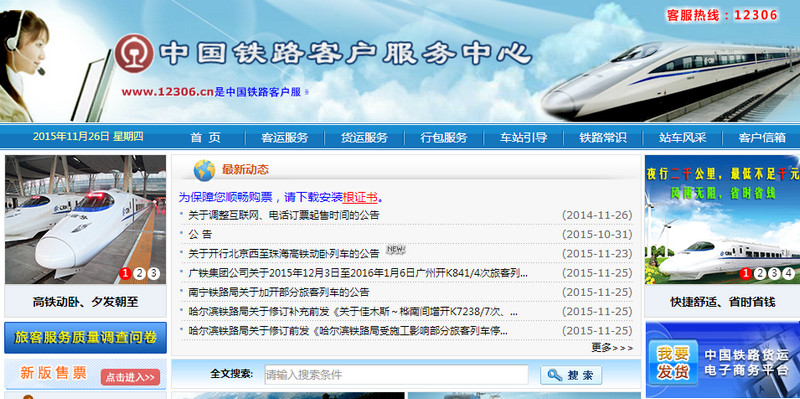Screen dimensions: 800x399
Task: Open the 首页 navigation tab
Action: [x=206, y=137]
